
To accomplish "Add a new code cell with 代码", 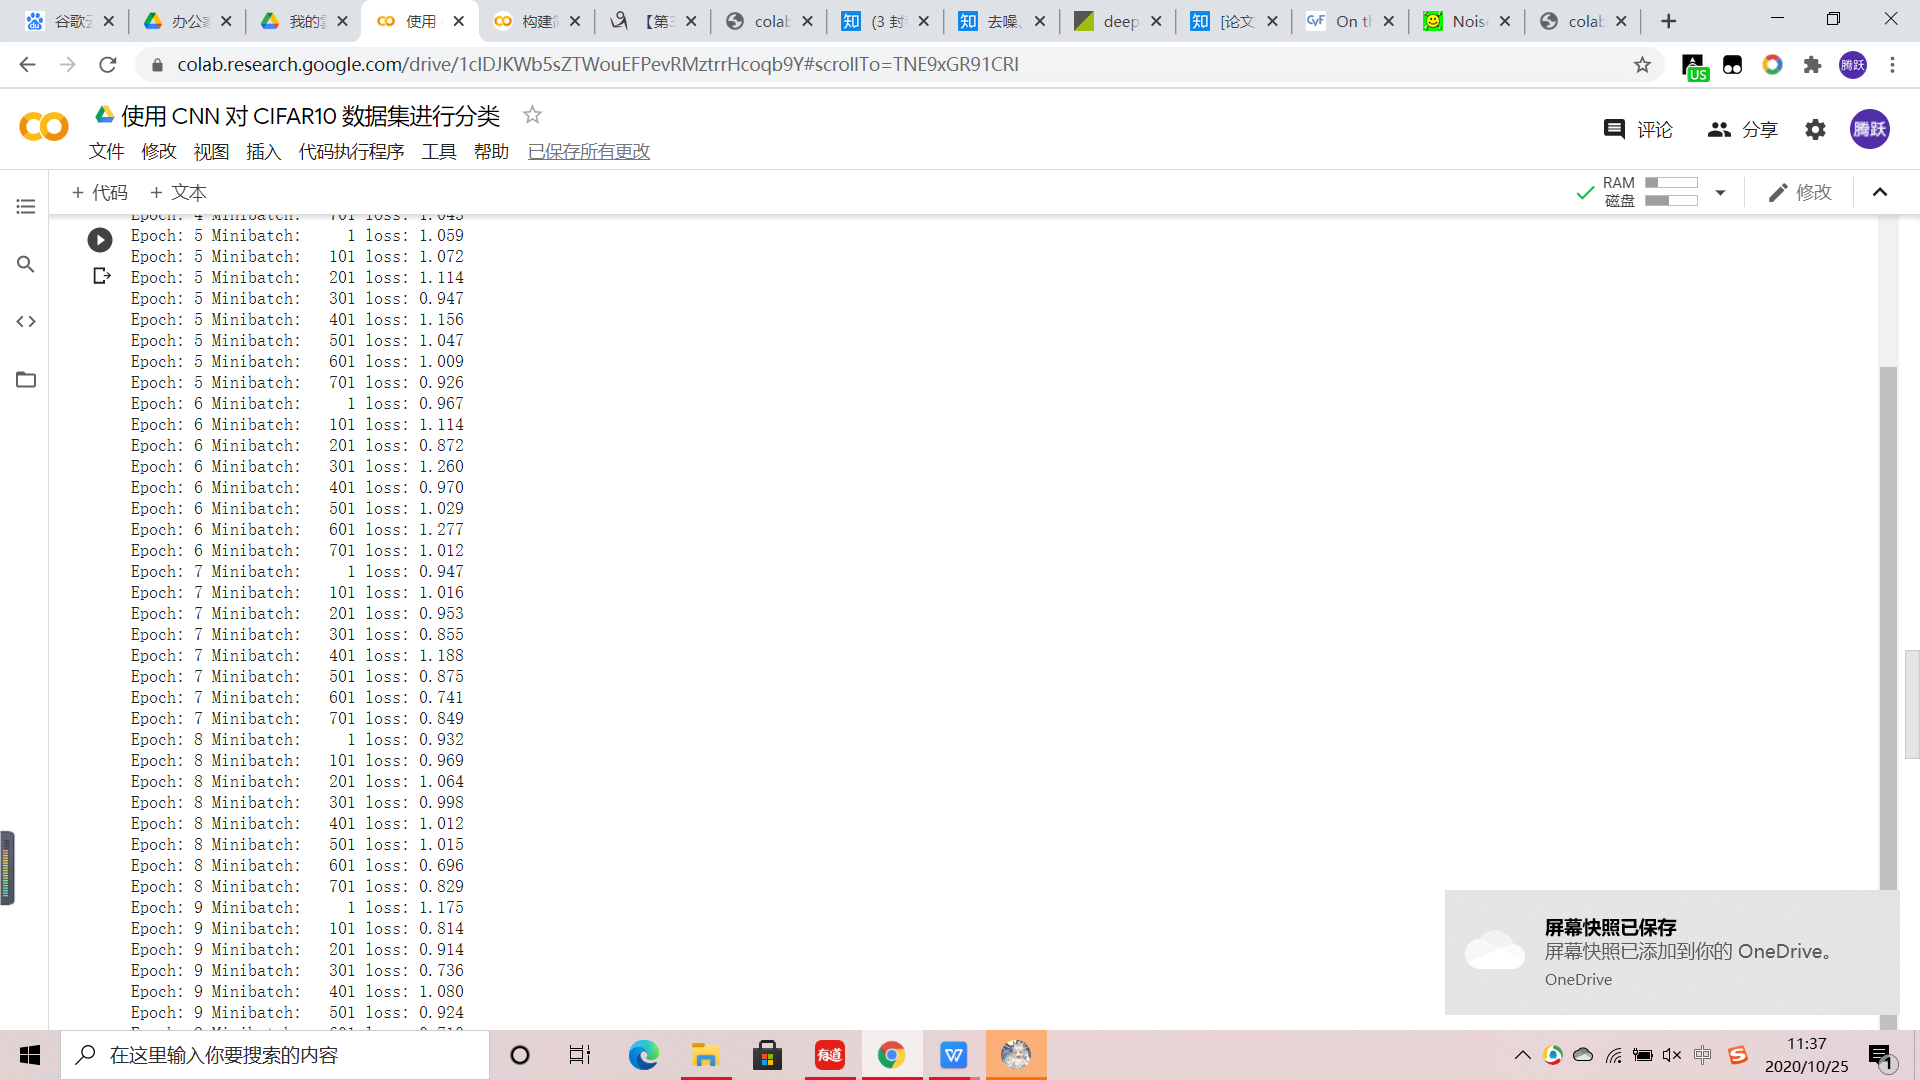I will pos(99,192).
